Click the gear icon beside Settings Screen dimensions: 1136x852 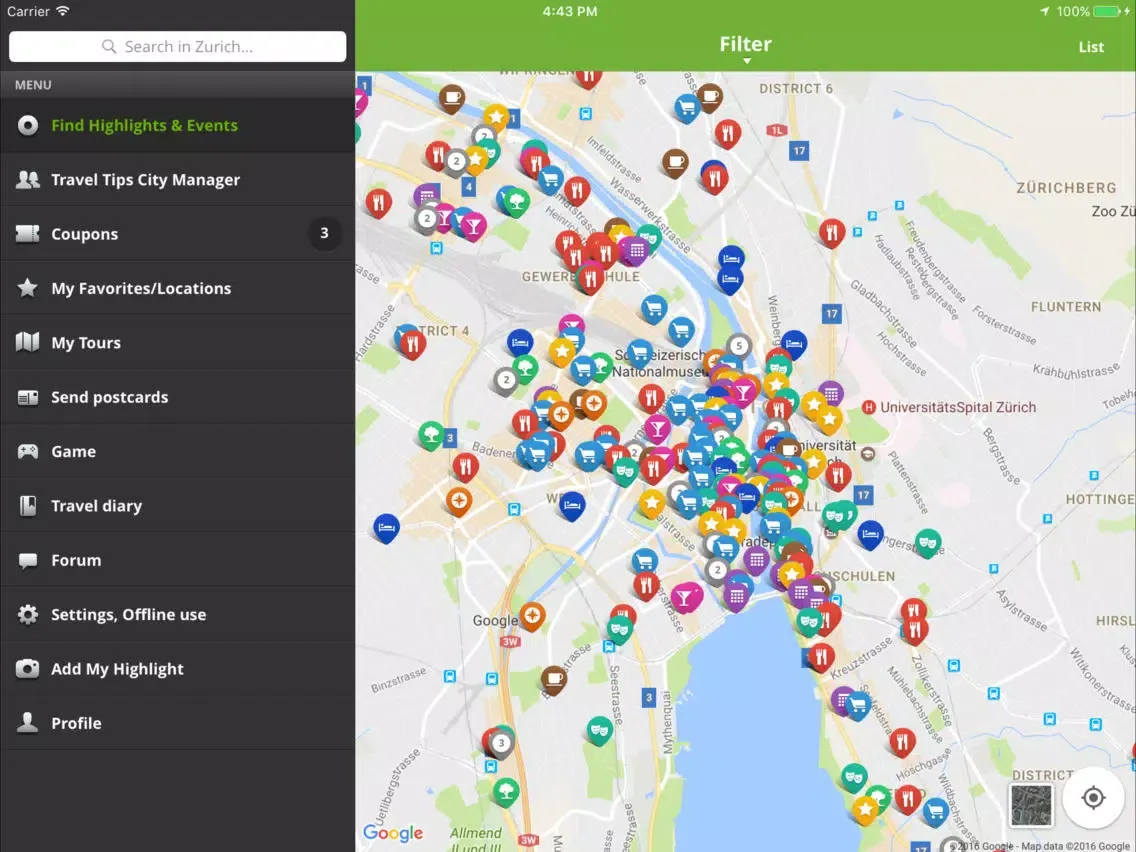pos(28,614)
